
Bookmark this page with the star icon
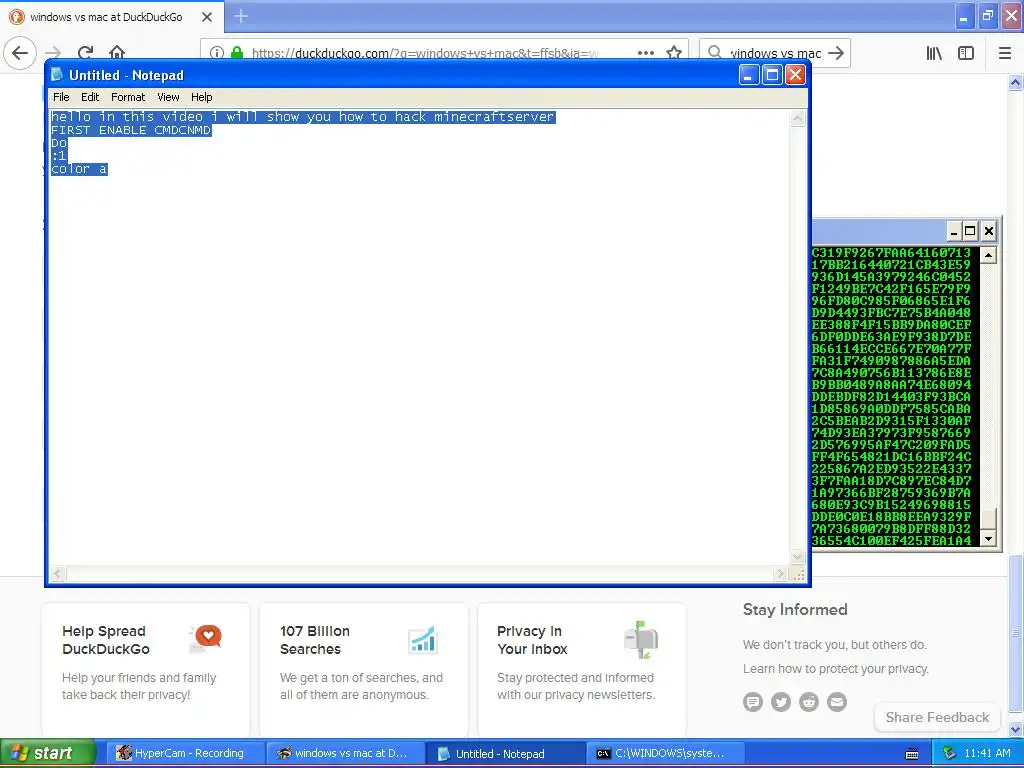(674, 53)
